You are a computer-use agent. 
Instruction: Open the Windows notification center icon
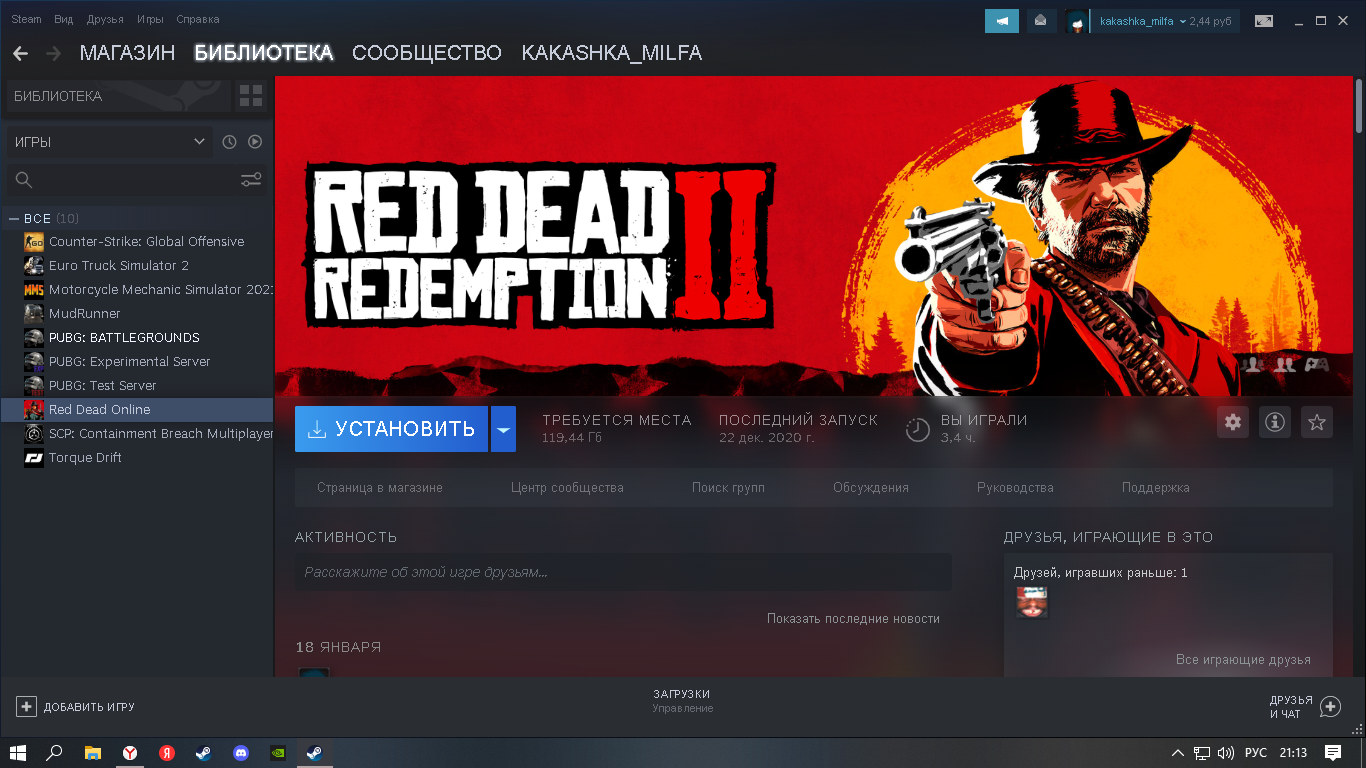1333,752
